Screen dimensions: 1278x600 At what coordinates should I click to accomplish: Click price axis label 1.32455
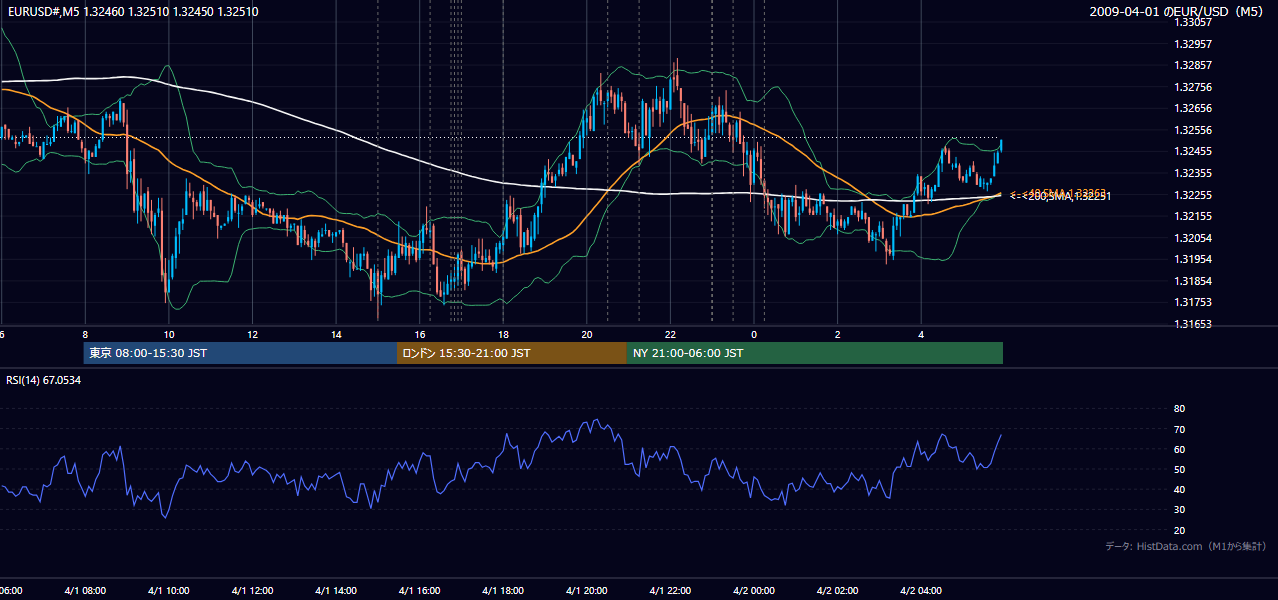[x=1193, y=151]
